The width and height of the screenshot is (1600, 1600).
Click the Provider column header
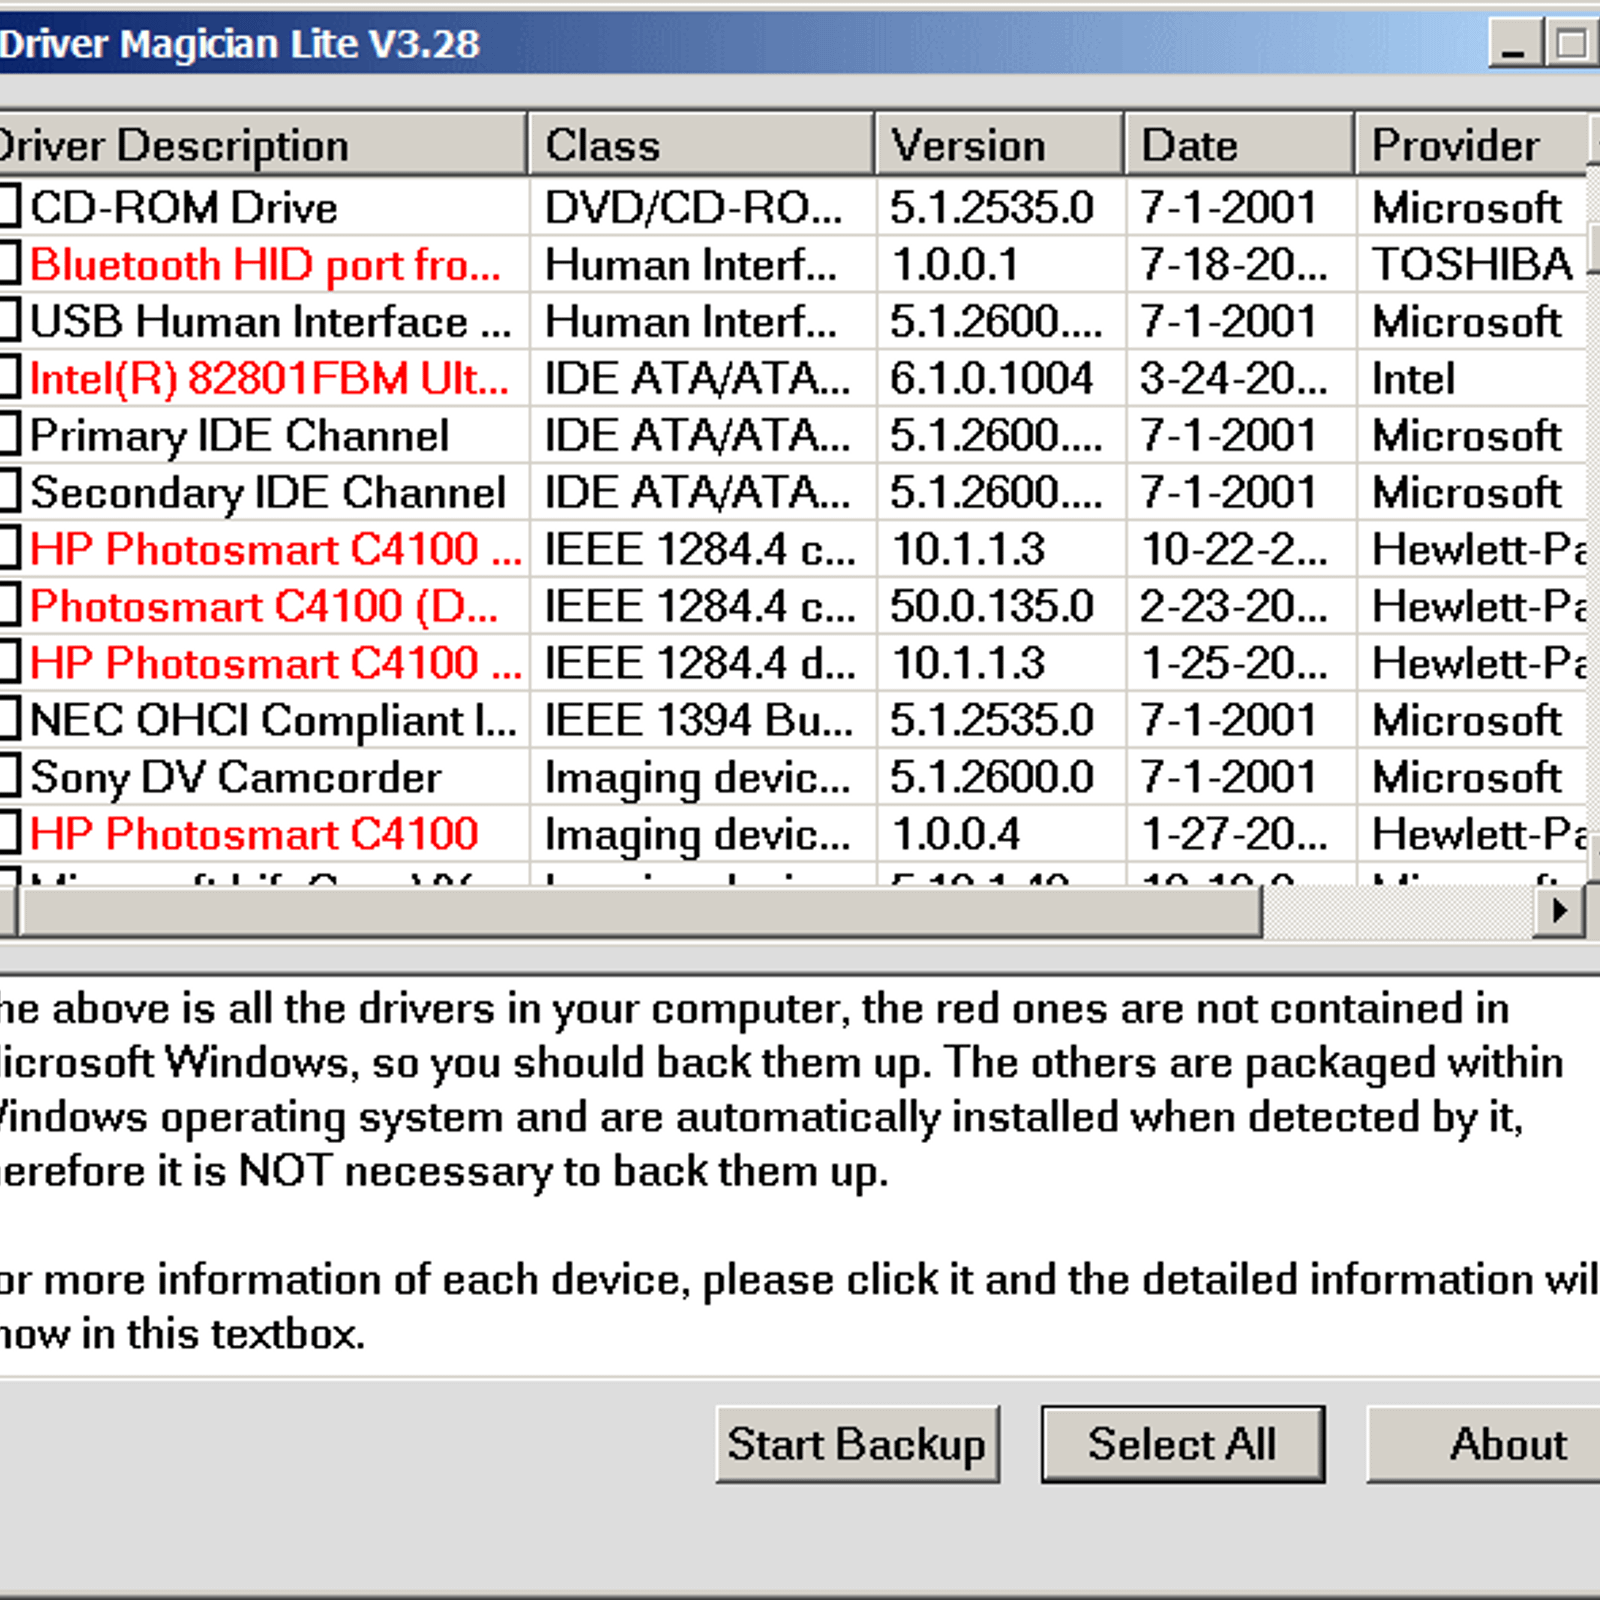click(x=1468, y=145)
